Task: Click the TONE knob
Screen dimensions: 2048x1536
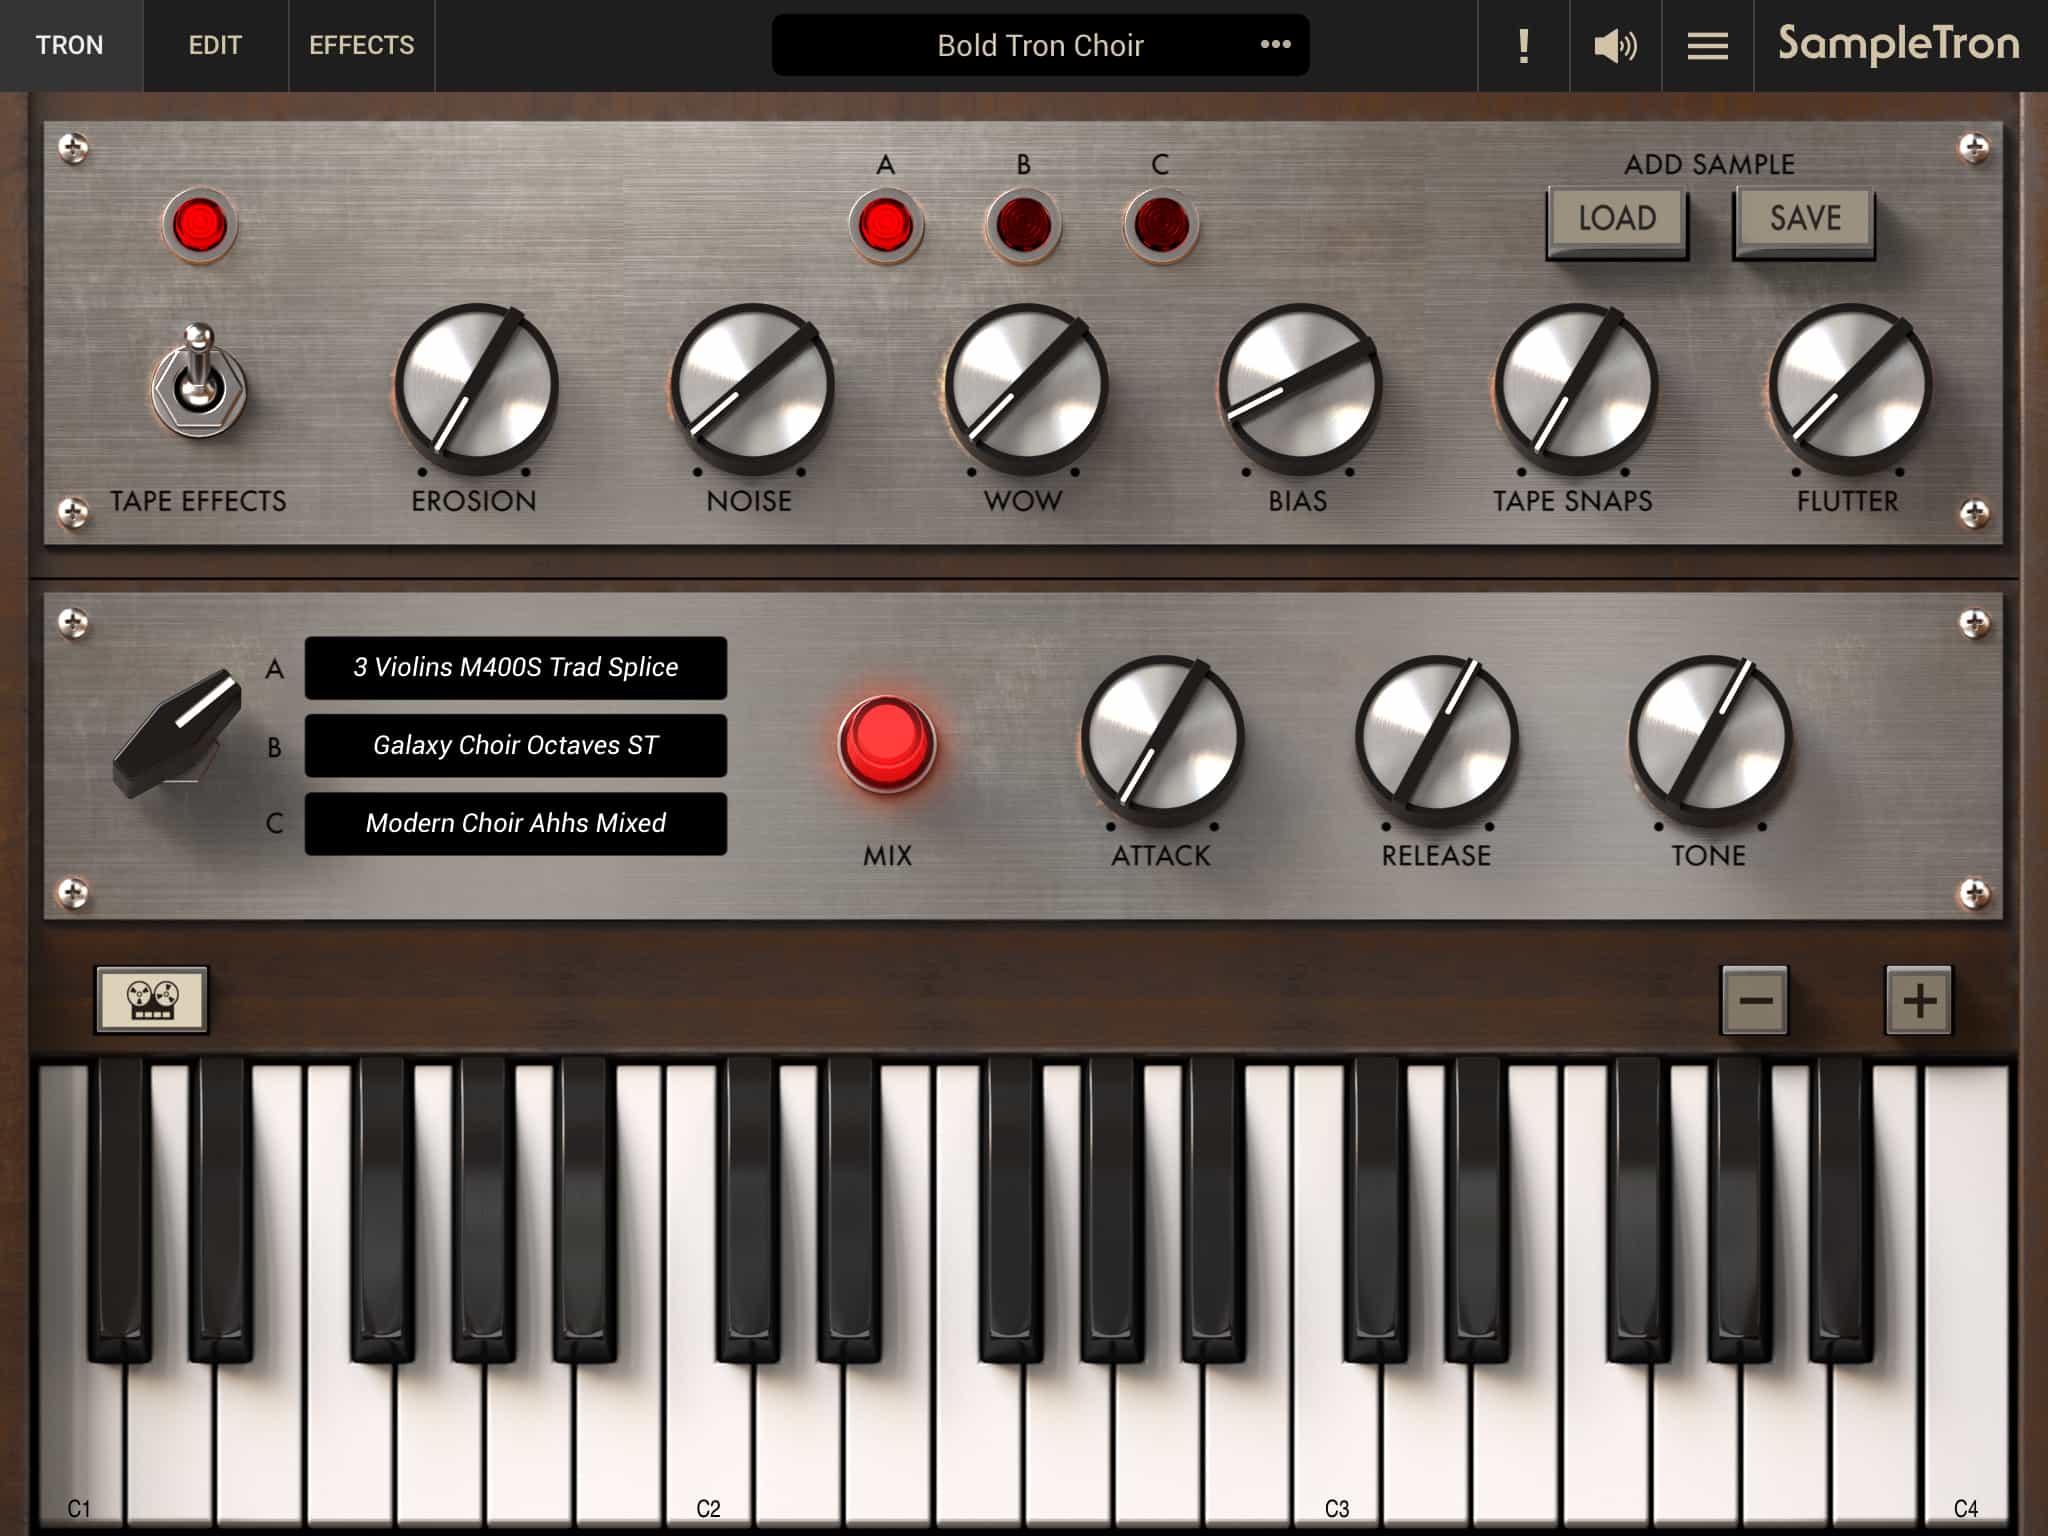Action: click(x=1710, y=740)
